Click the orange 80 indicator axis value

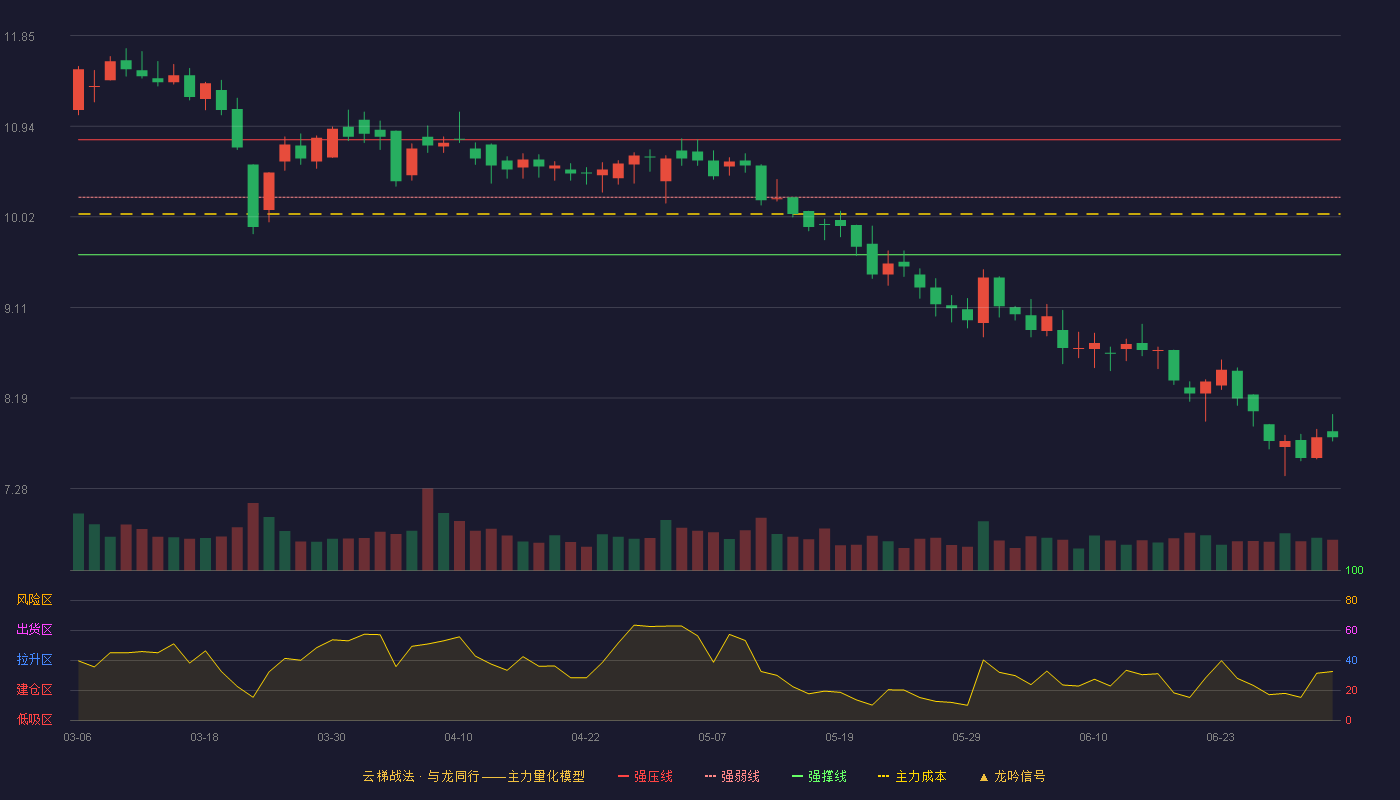(1351, 601)
